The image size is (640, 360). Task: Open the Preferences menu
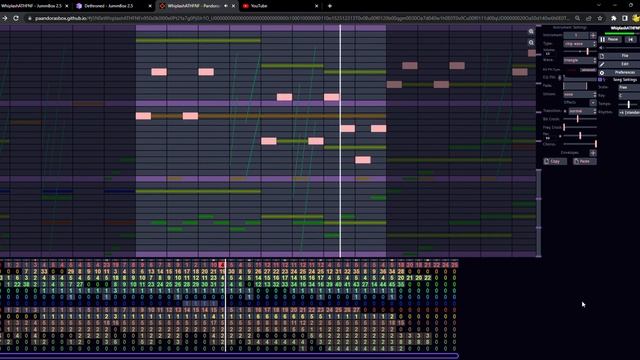619,72
